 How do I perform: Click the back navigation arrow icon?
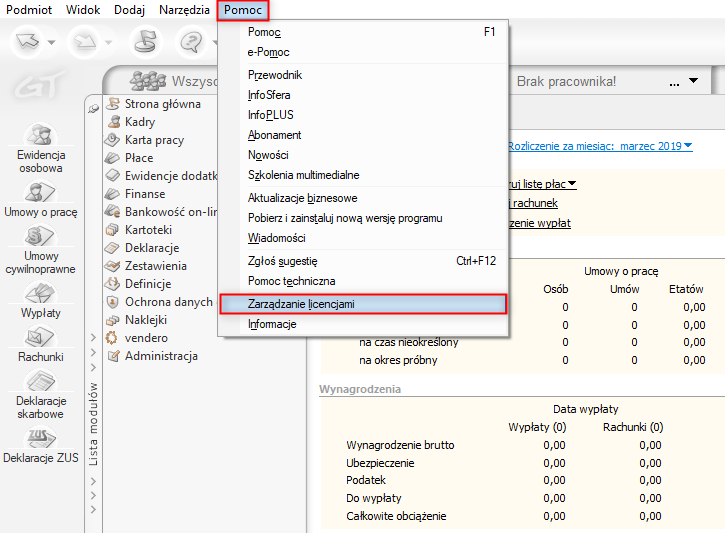[x=27, y=42]
